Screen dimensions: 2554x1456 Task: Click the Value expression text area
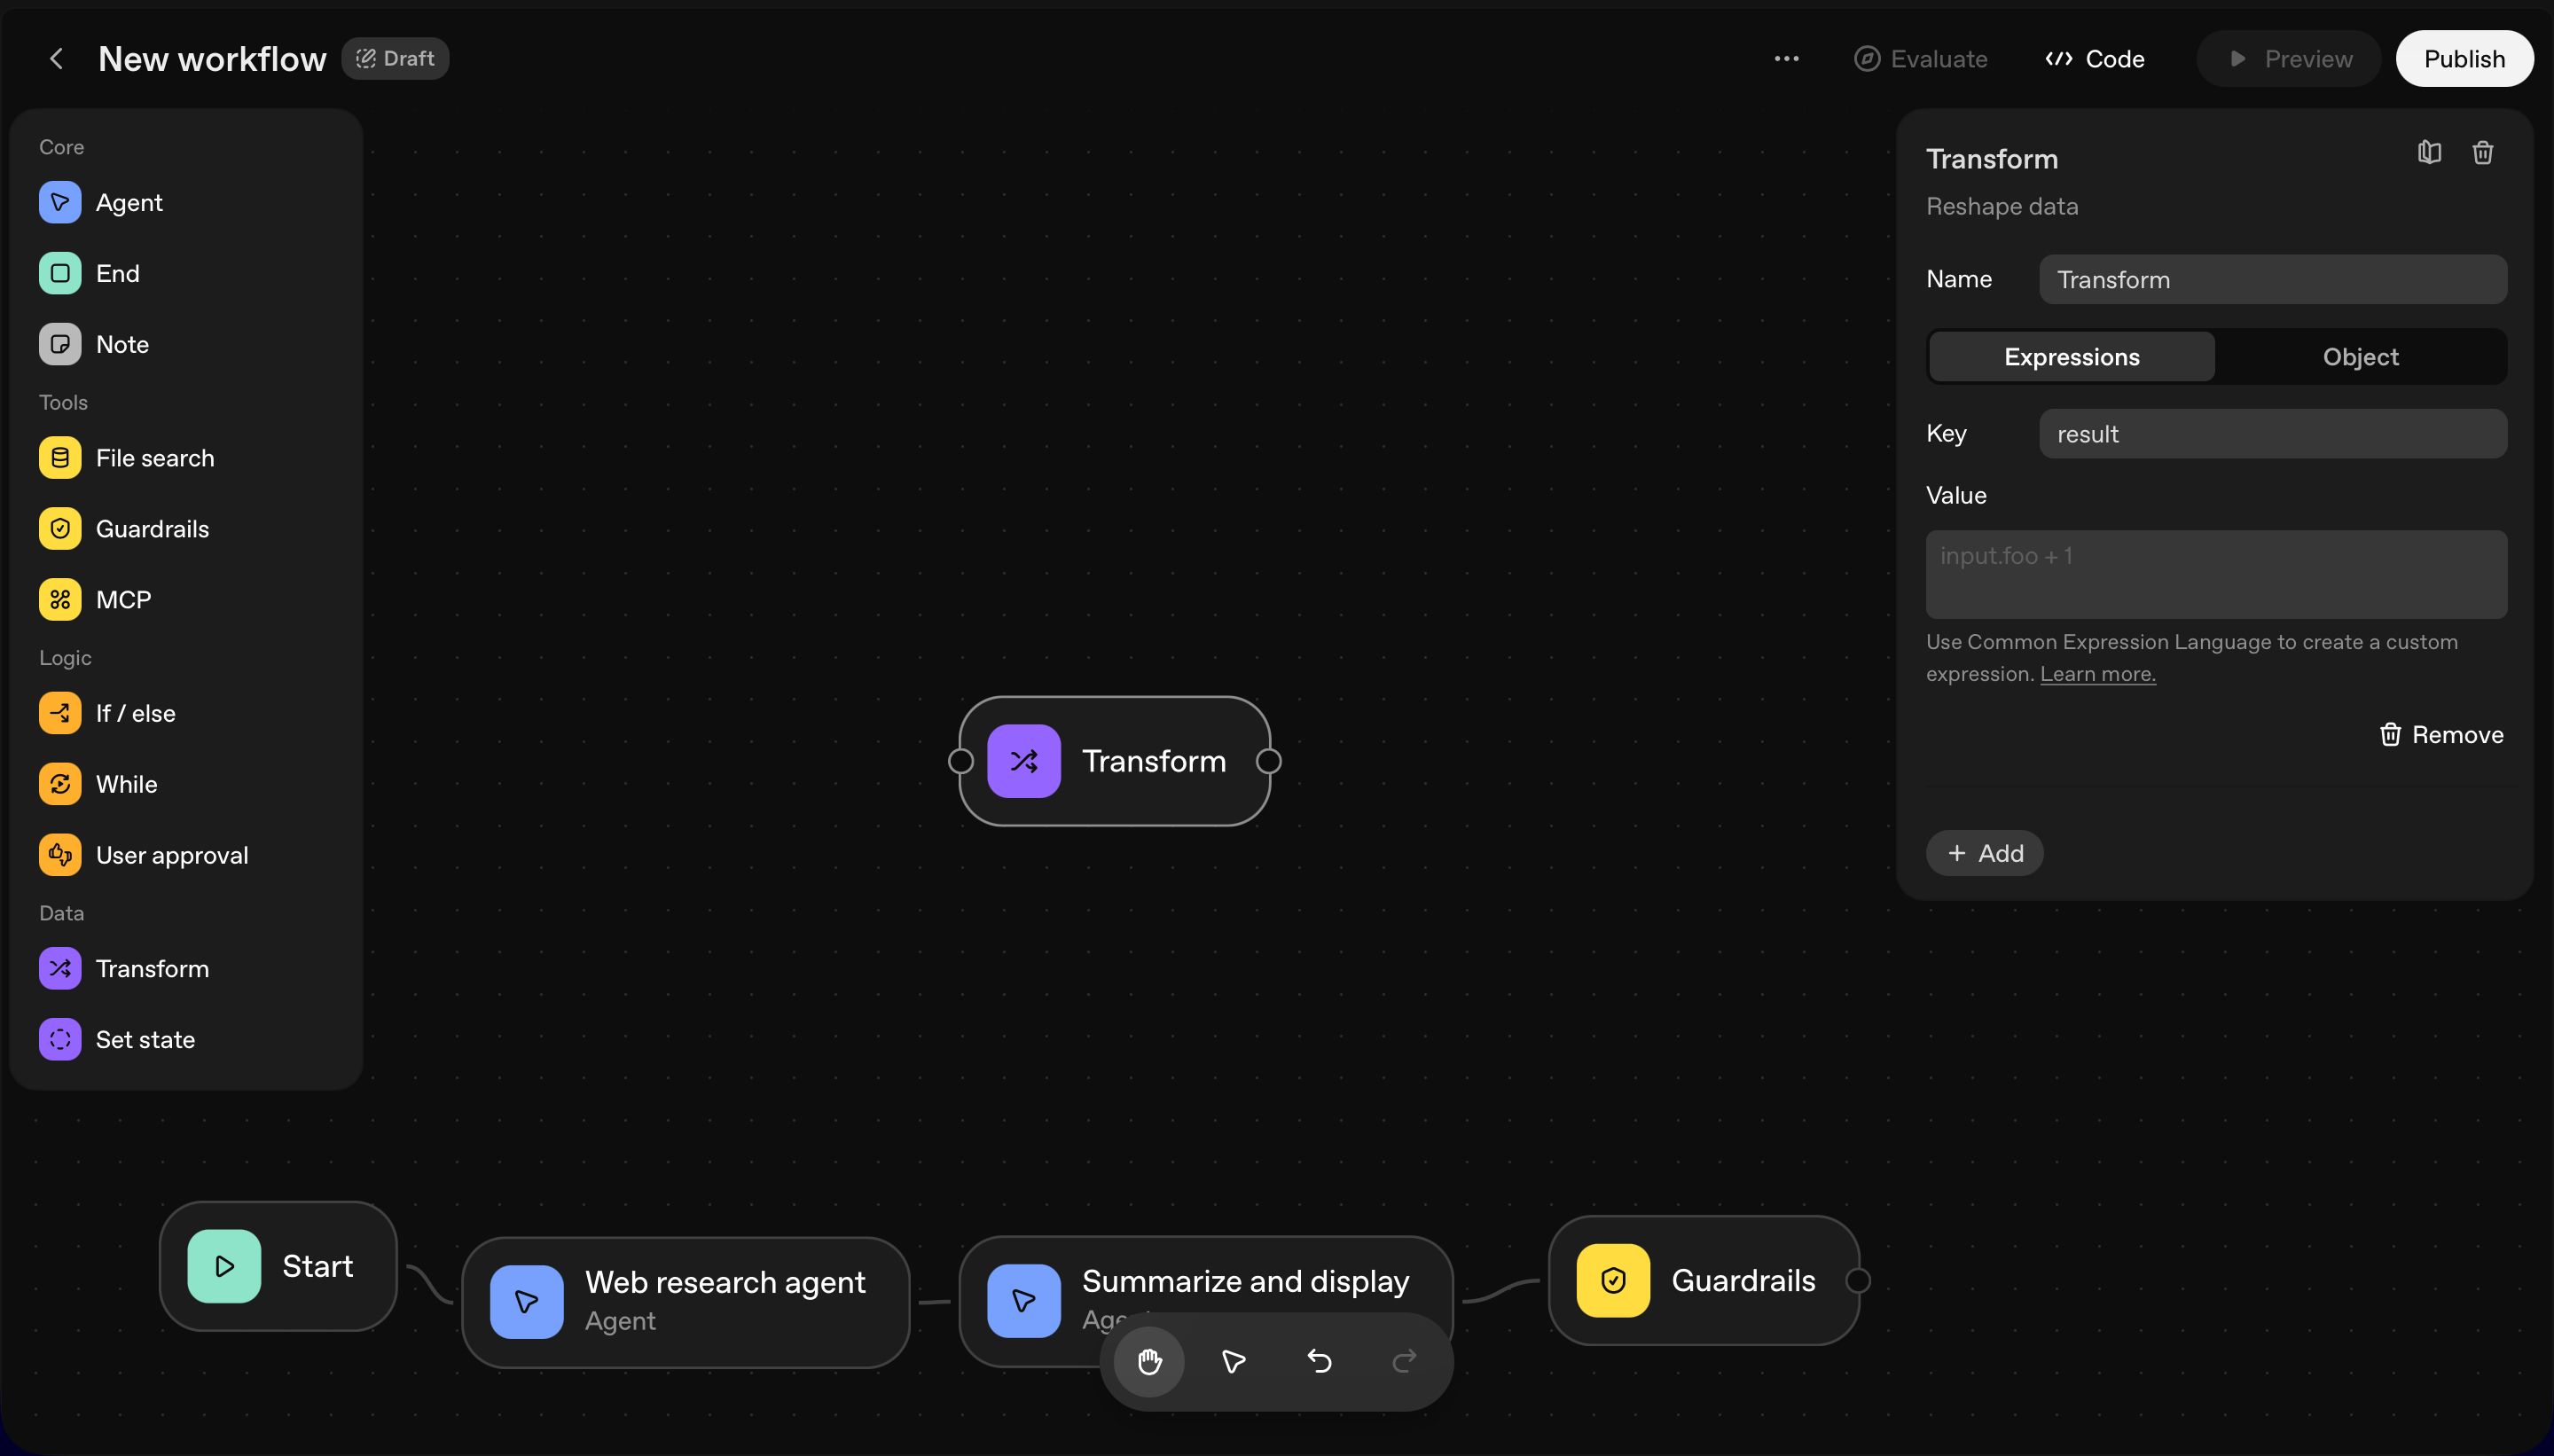[2215, 574]
